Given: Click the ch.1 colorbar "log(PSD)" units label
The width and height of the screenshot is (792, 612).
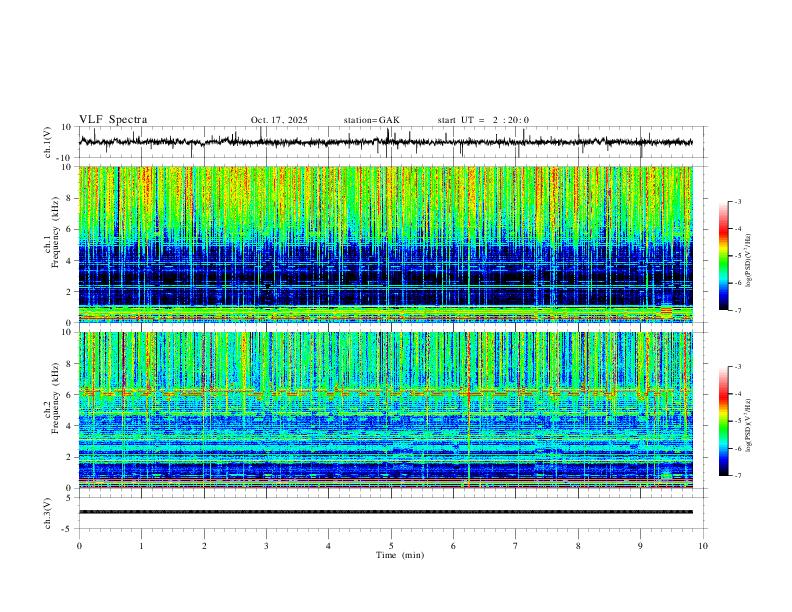Looking at the screenshot, I should 749,261.
